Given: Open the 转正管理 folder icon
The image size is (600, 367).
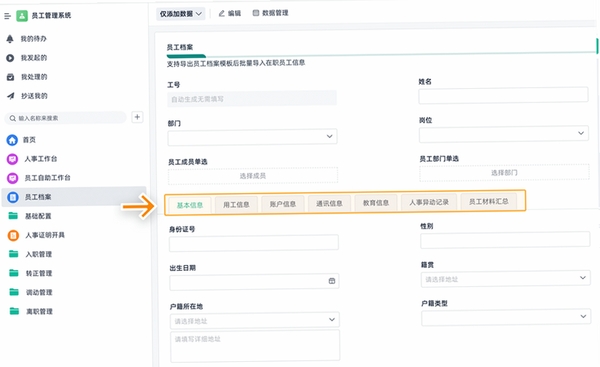Looking at the screenshot, I should [x=14, y=273].
